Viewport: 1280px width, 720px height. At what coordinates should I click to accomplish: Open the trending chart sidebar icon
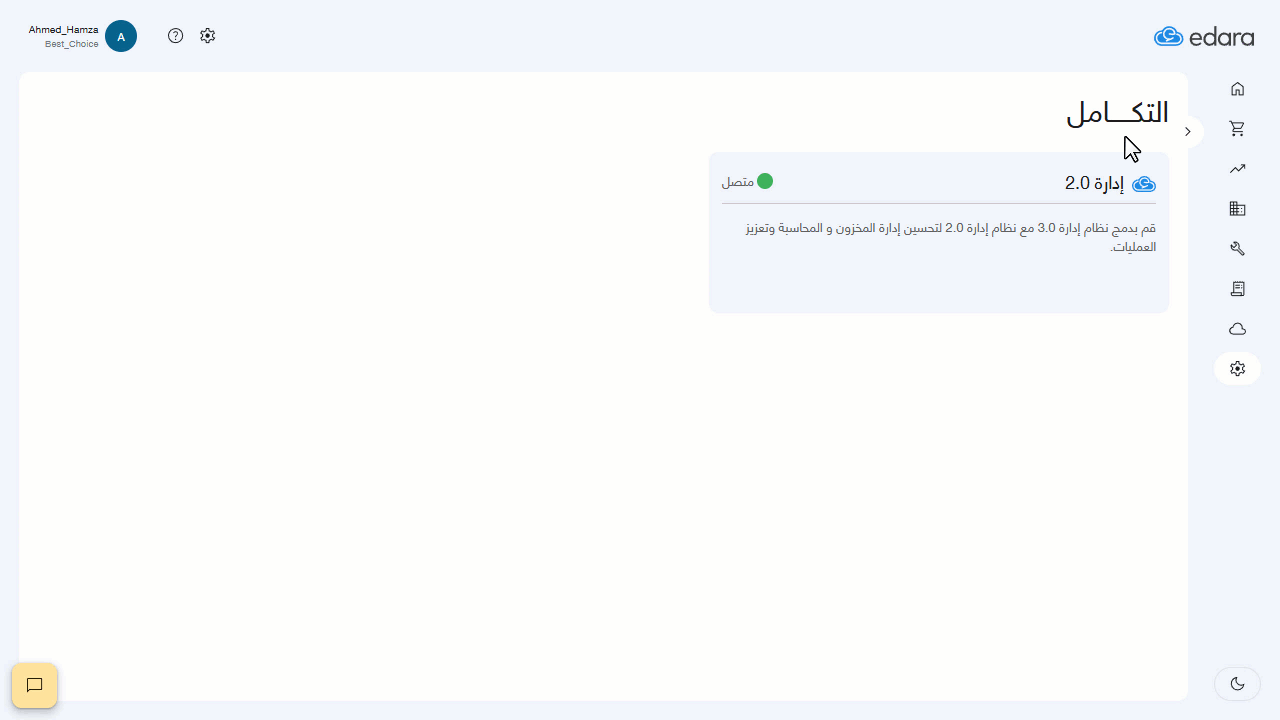pyautogui.click(x=1237, y=169)
